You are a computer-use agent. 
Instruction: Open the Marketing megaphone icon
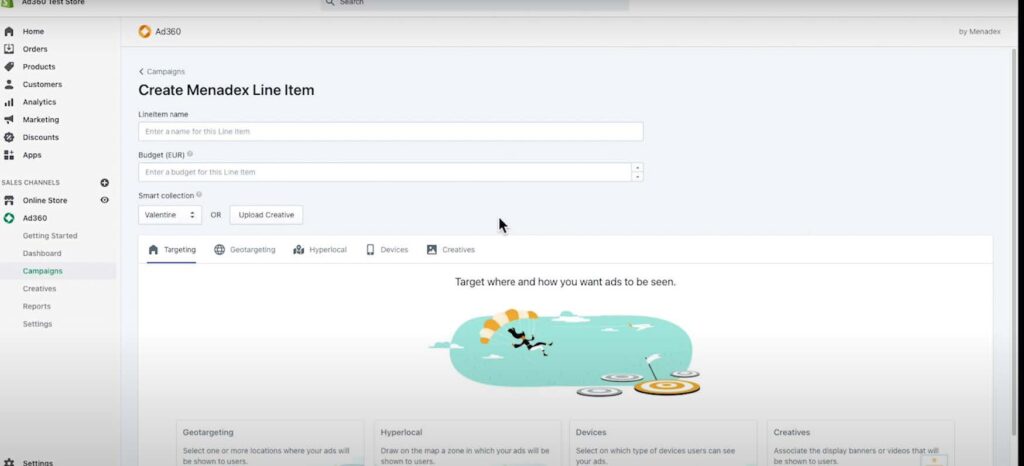click(8, 119)
